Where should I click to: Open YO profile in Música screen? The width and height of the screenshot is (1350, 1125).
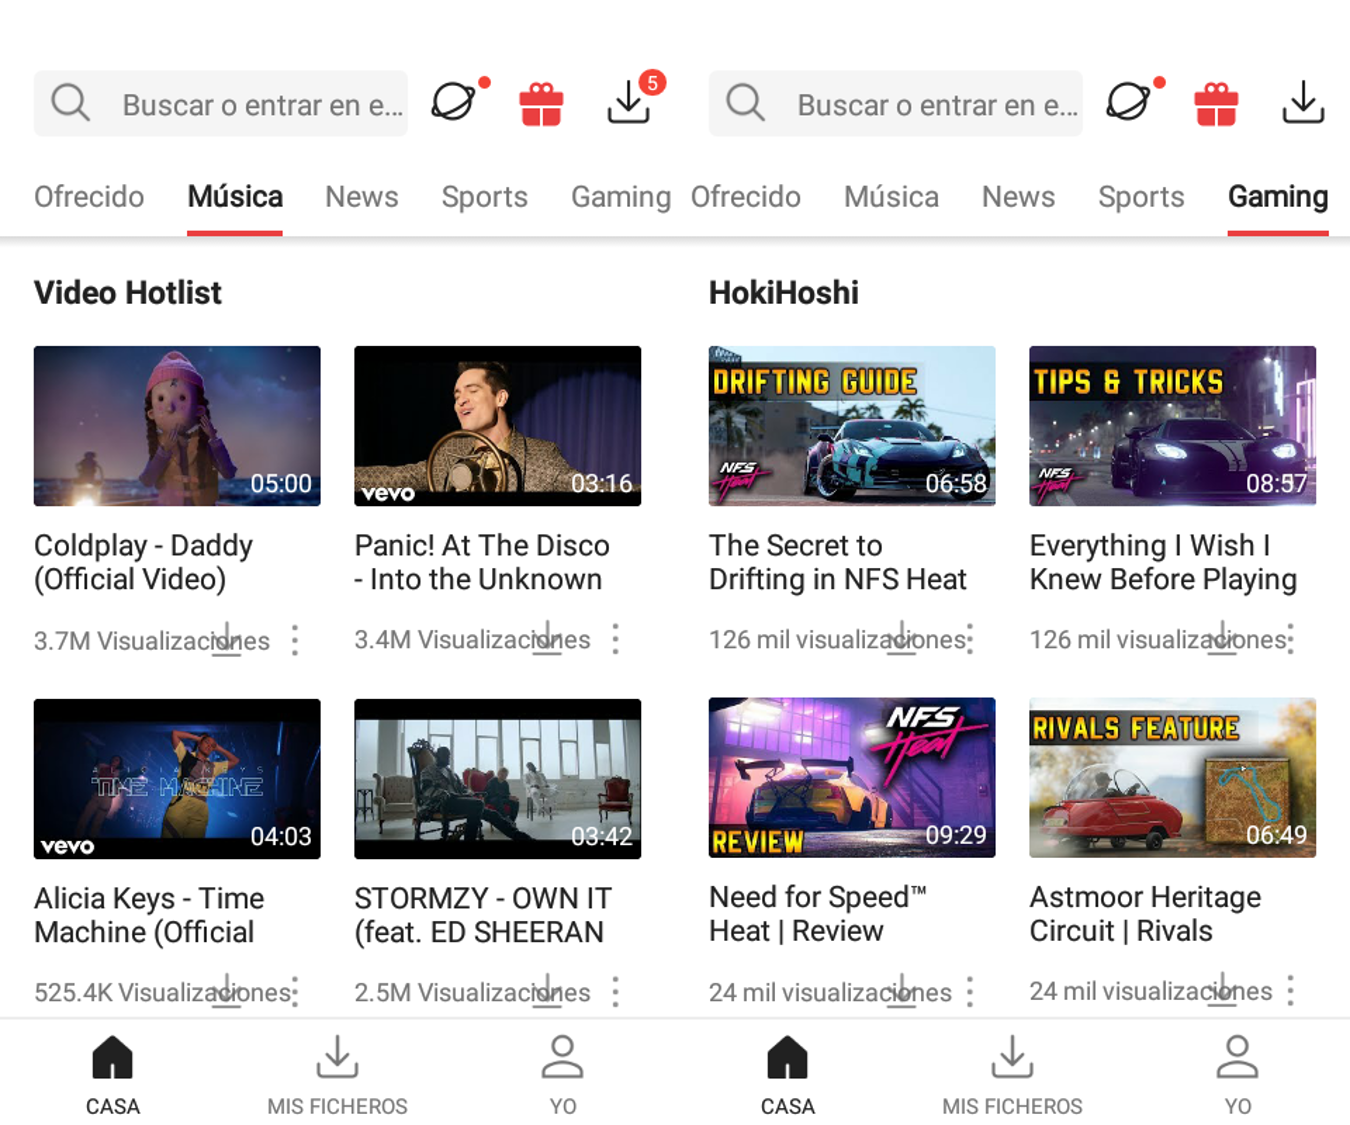[562, 1075]
